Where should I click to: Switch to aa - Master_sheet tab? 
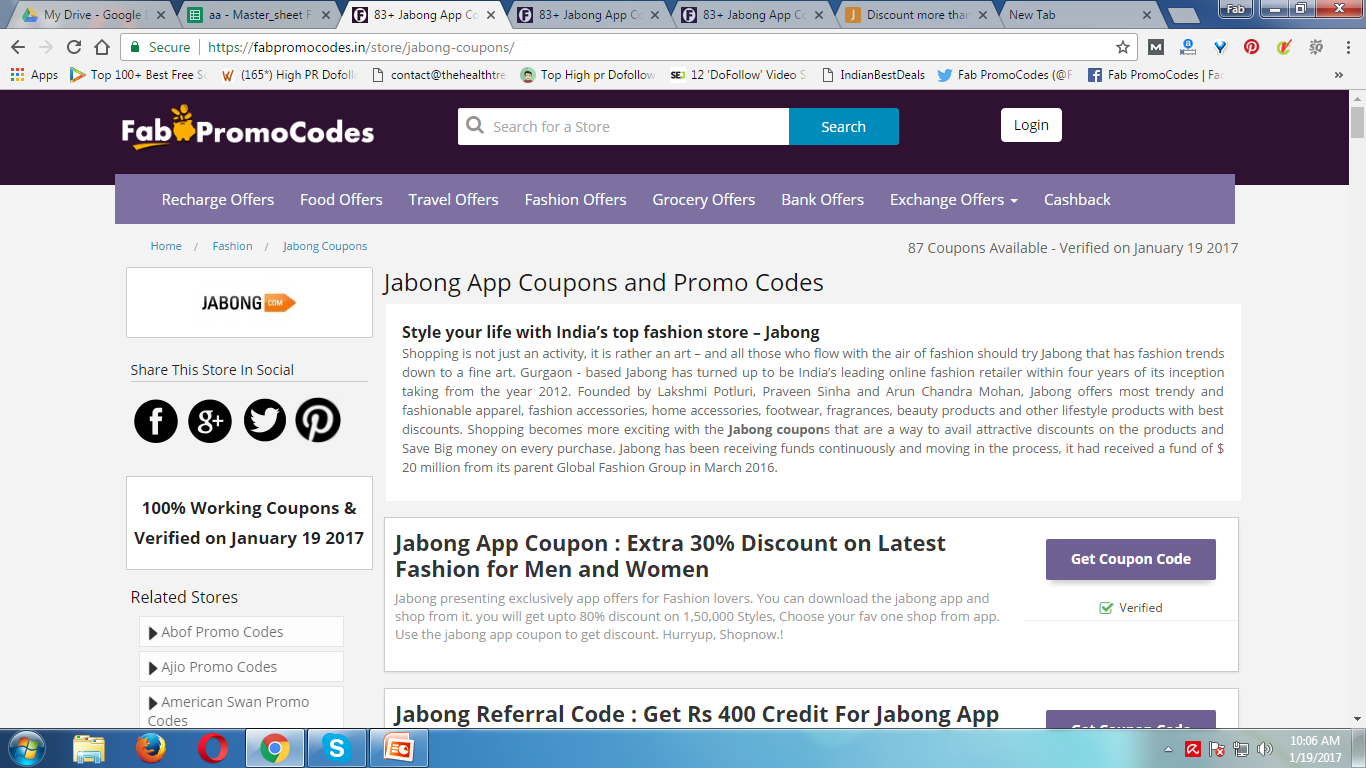[x=258, y=15]
